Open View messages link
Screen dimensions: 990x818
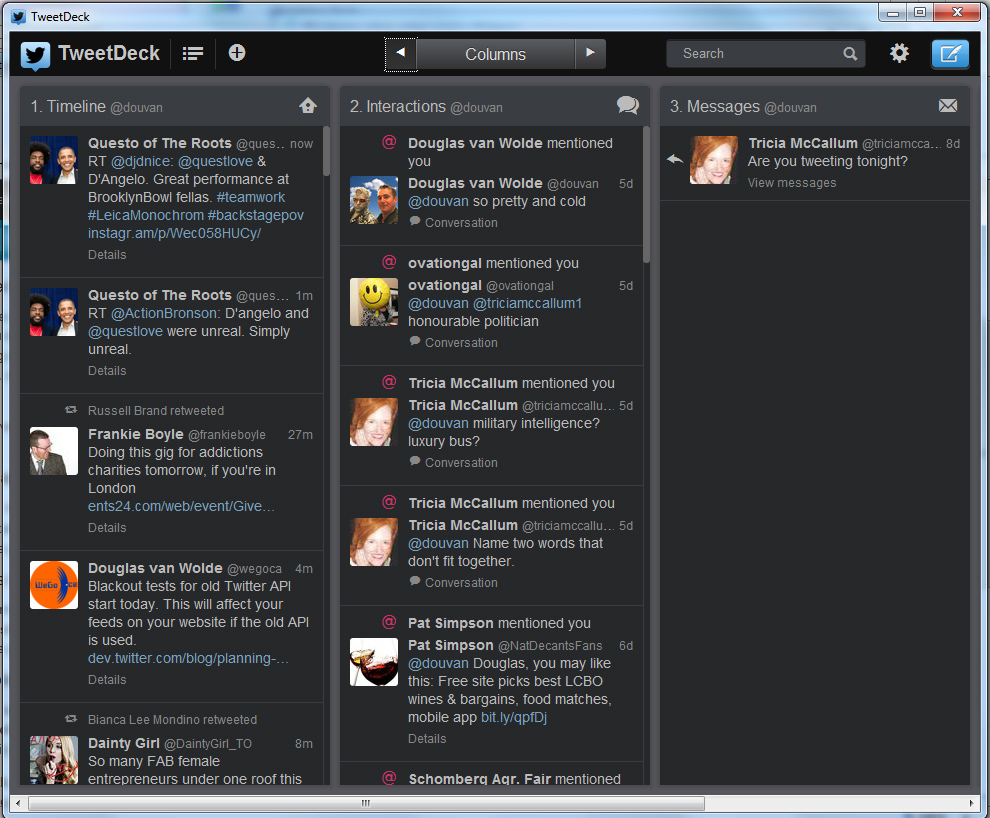point(792,183)
